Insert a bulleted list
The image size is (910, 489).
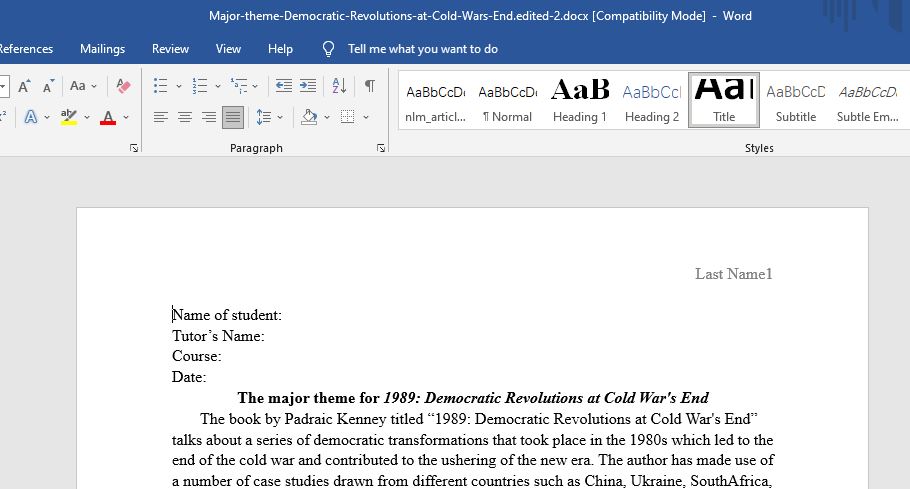pyautogui.click(x=161, y=86)
